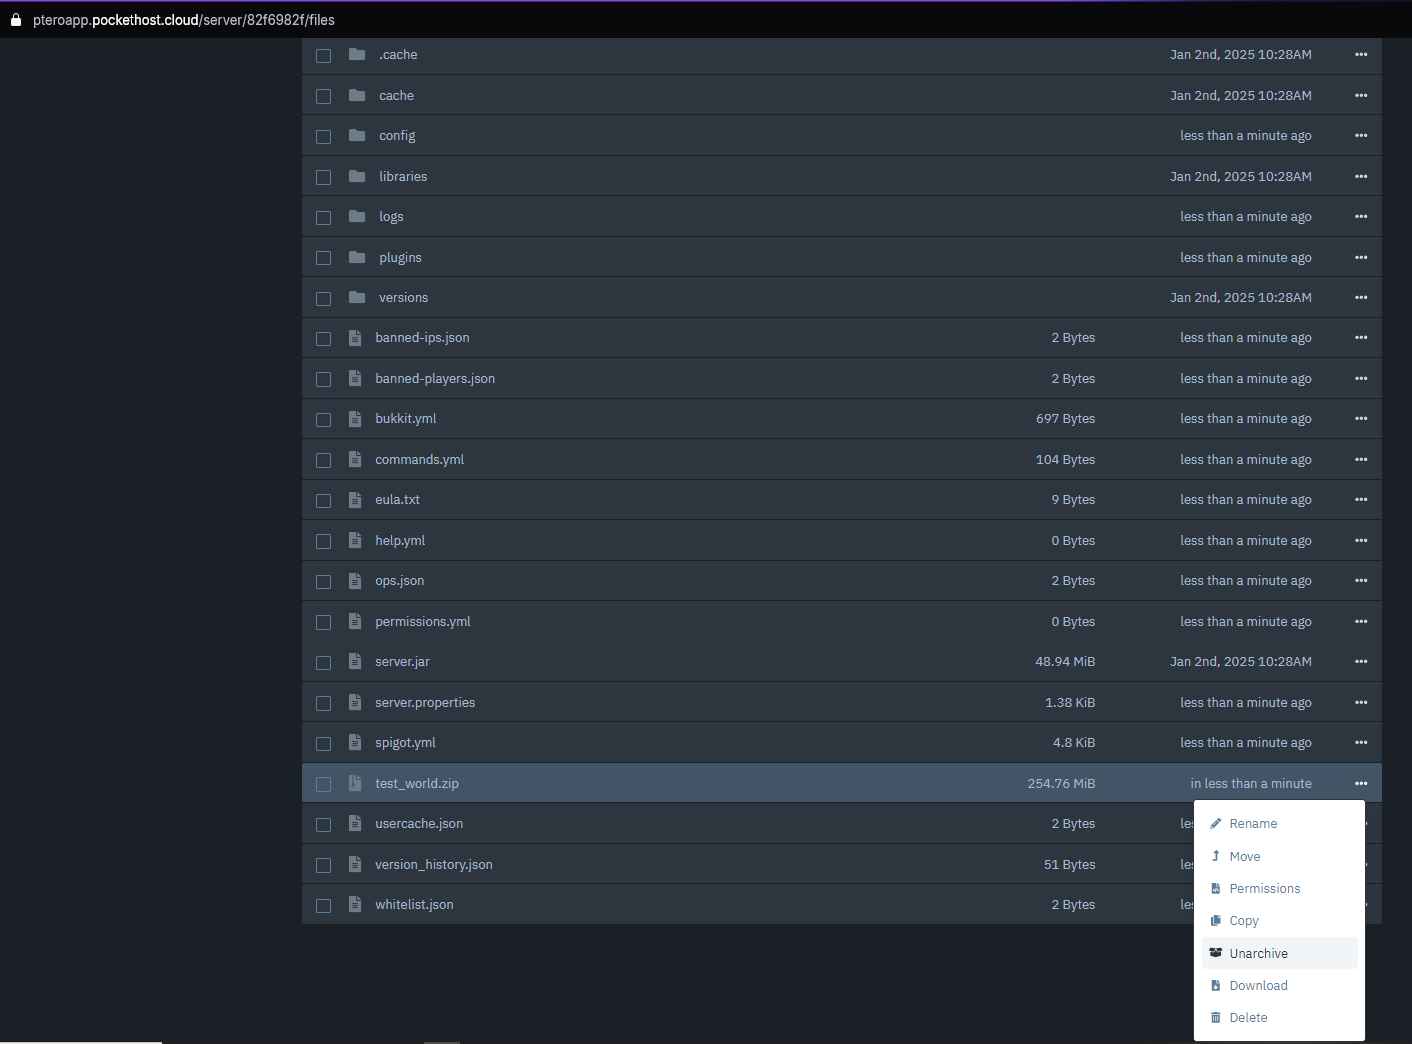The image size is (1412, 1044).
Task: Tick the checkbox for test_world.zip
Action: 324,784
